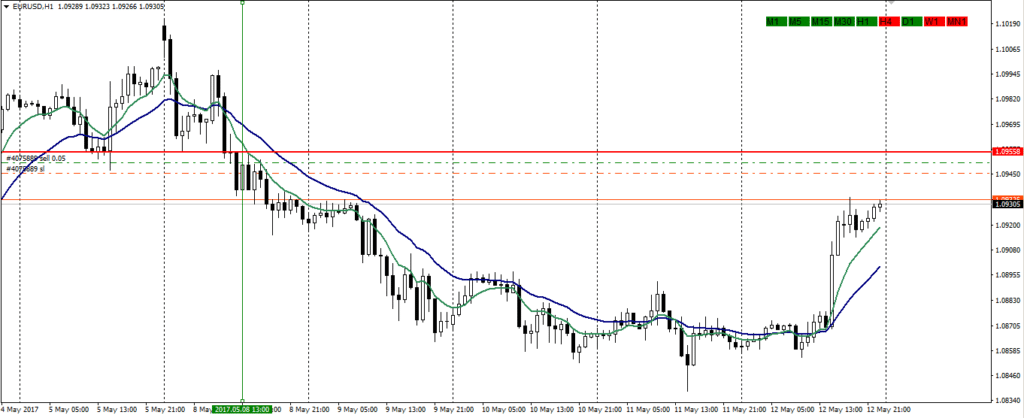This screenshot has width=1024, height=418.
Task: Switch to the M30 timeframe box
Action: (x=844, y=21)
